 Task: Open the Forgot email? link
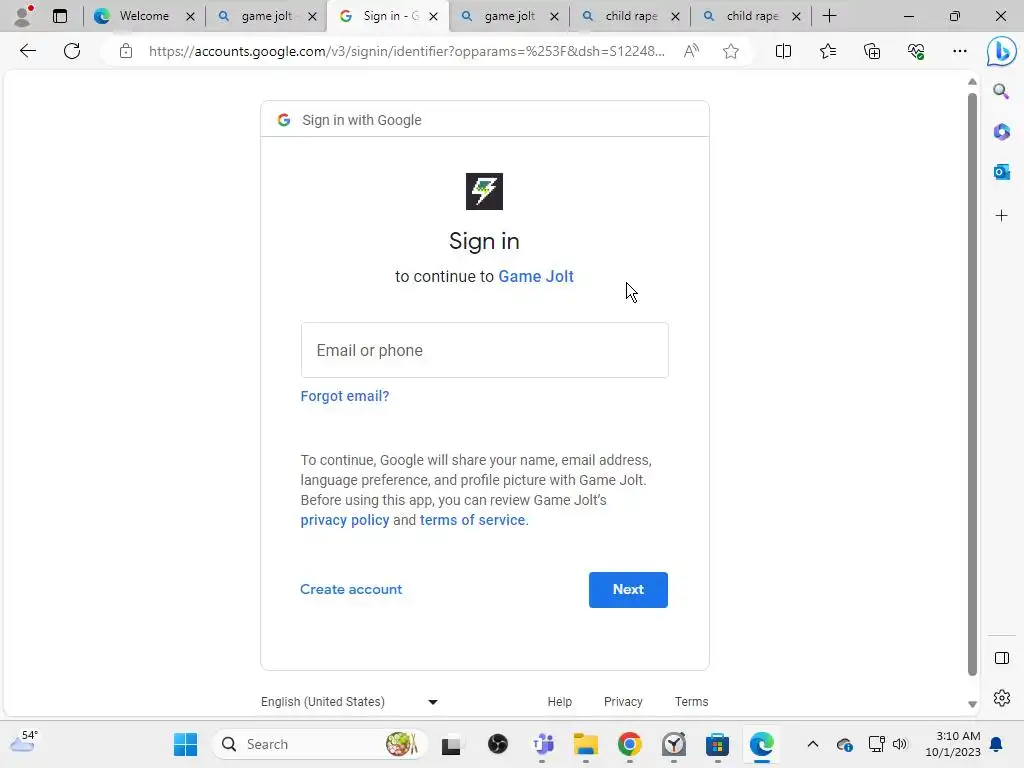tap(345, 396)
